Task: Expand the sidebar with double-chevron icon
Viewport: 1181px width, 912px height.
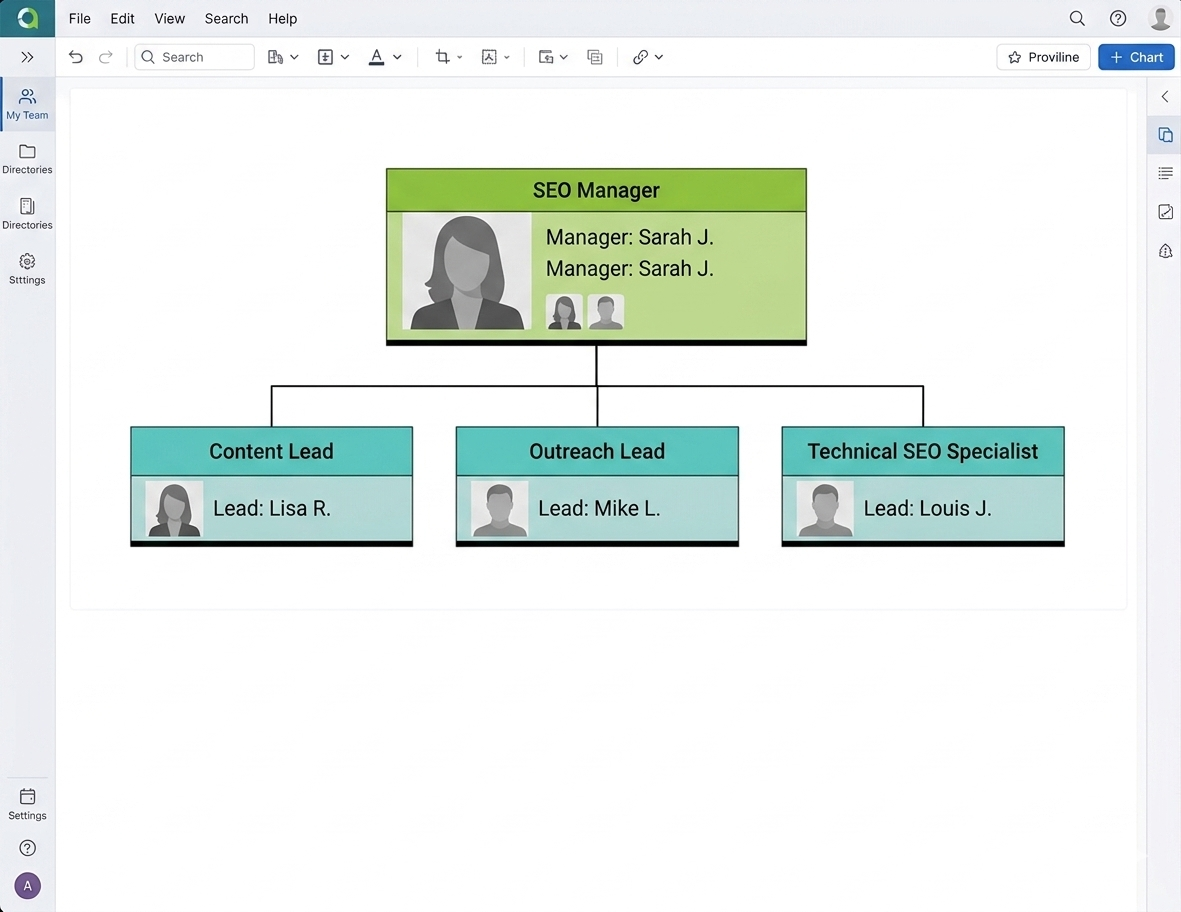Action: point(27,57)
